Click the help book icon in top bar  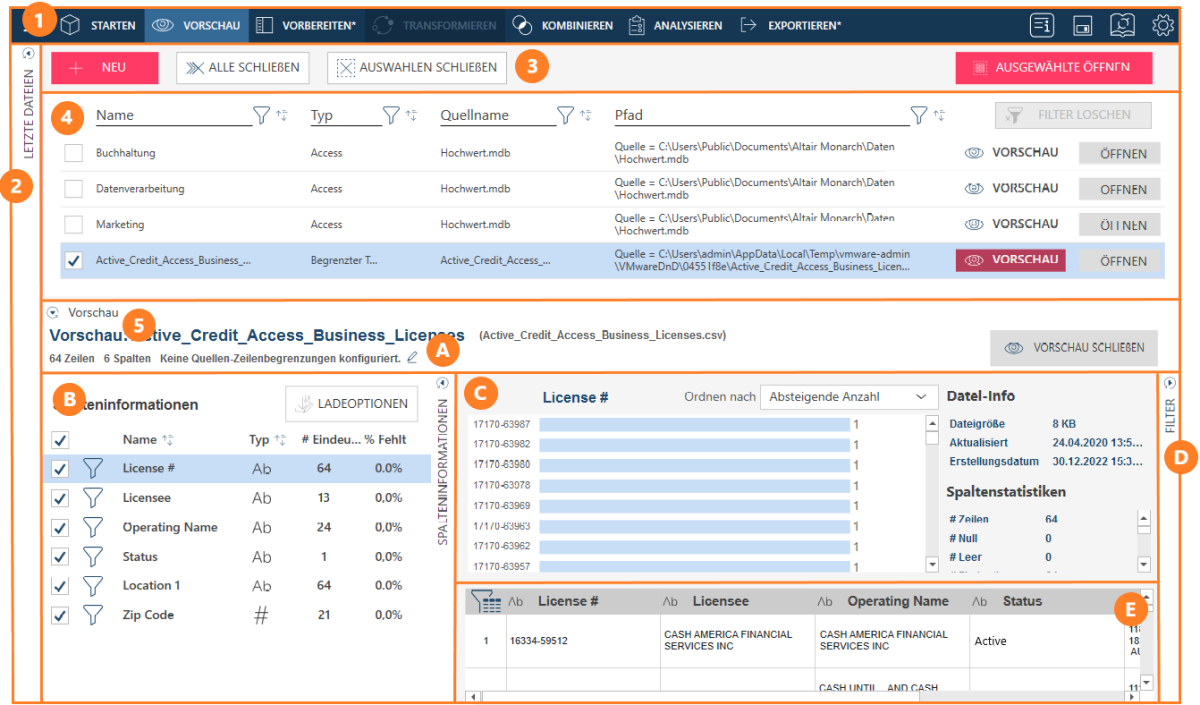click(1122, 26)
